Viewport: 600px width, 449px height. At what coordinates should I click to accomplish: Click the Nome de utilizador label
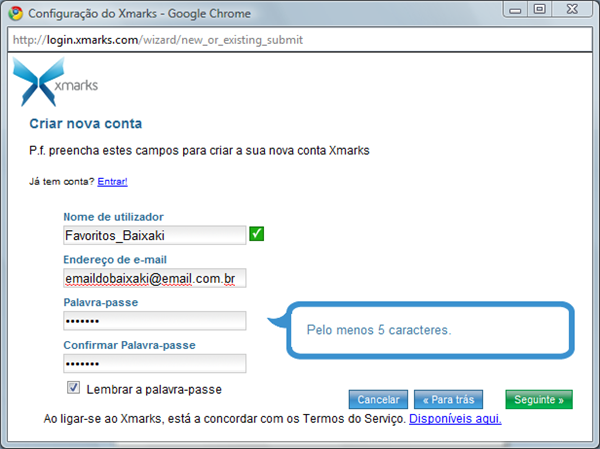[x=113, y=217]
